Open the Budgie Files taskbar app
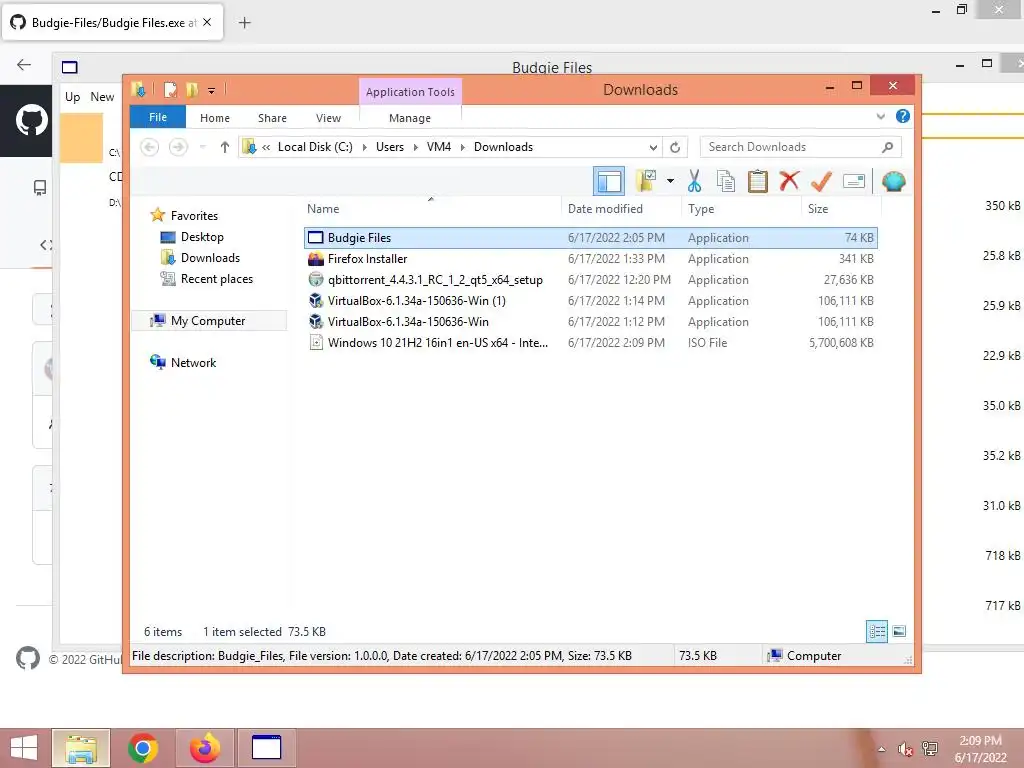The image size is (1024, 768). pos(266,748)
